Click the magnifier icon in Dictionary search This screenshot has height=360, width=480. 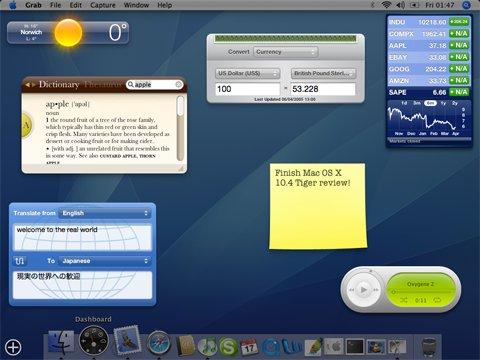pyautogui.click(x=131, y=85)
